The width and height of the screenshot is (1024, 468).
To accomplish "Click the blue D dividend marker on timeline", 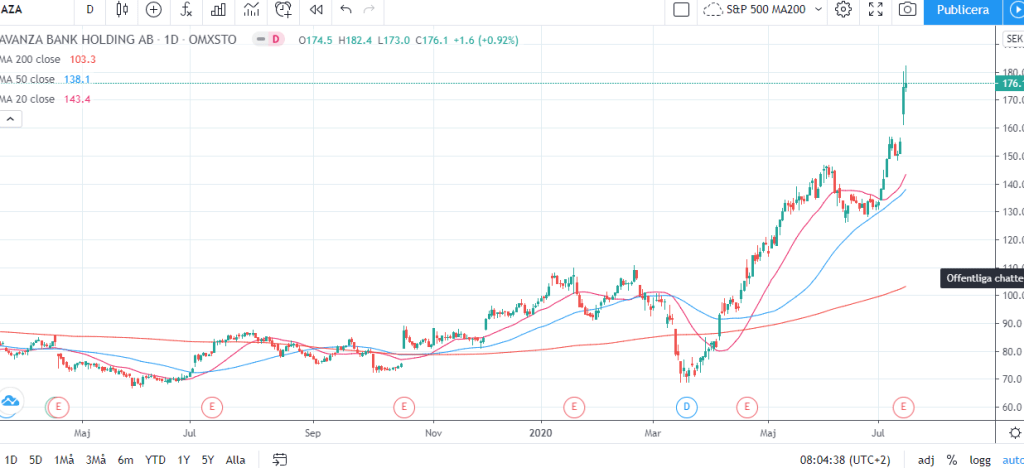I will 686,407.
